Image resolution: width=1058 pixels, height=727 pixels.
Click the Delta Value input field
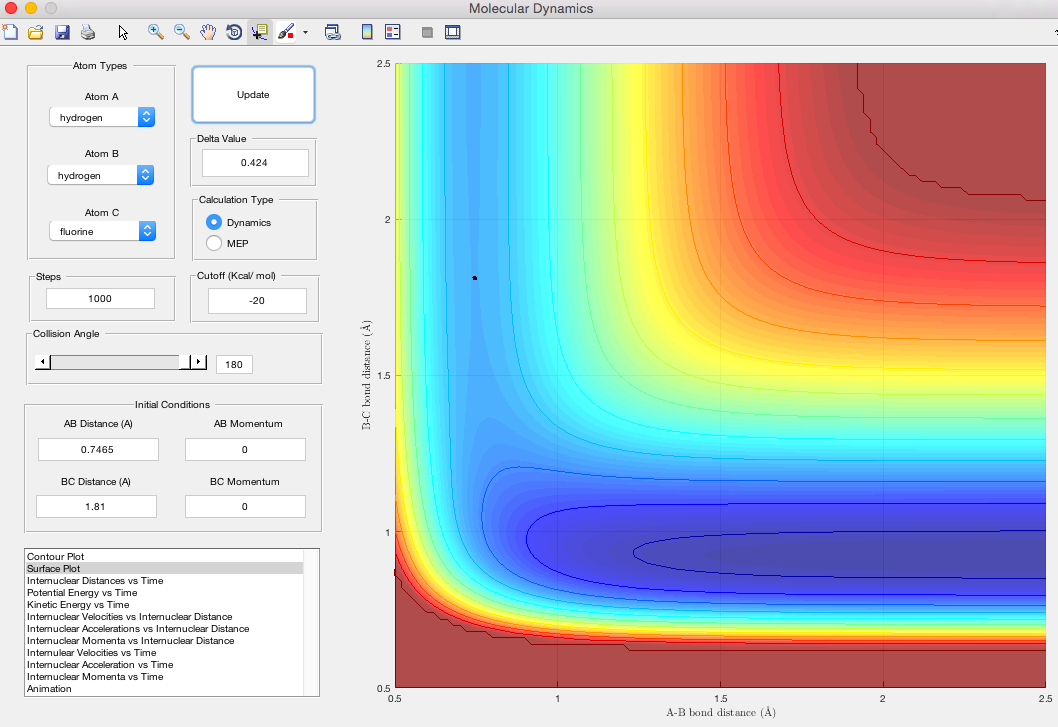255,162
